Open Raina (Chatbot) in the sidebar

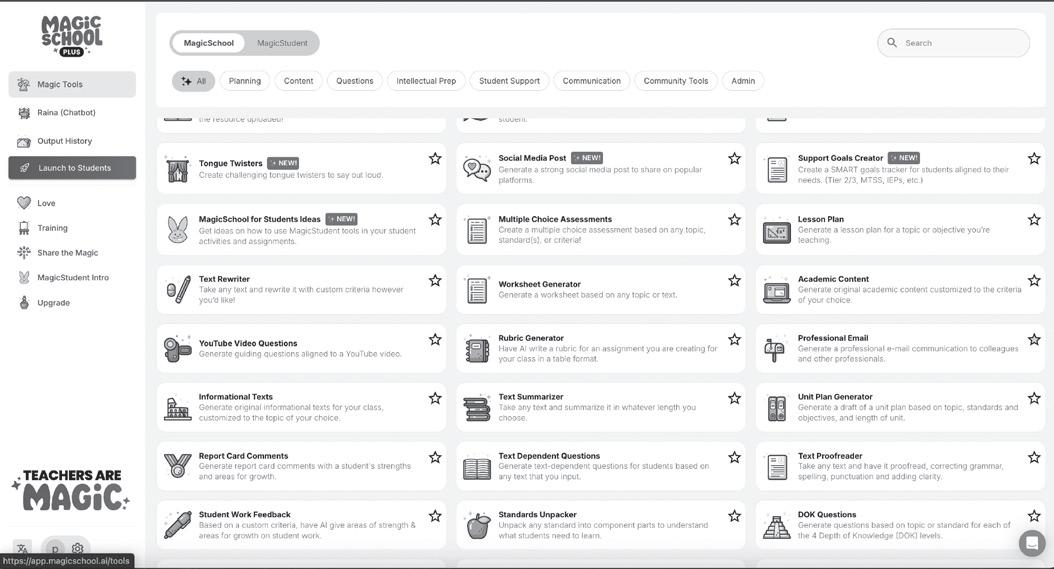coord(72,112)
